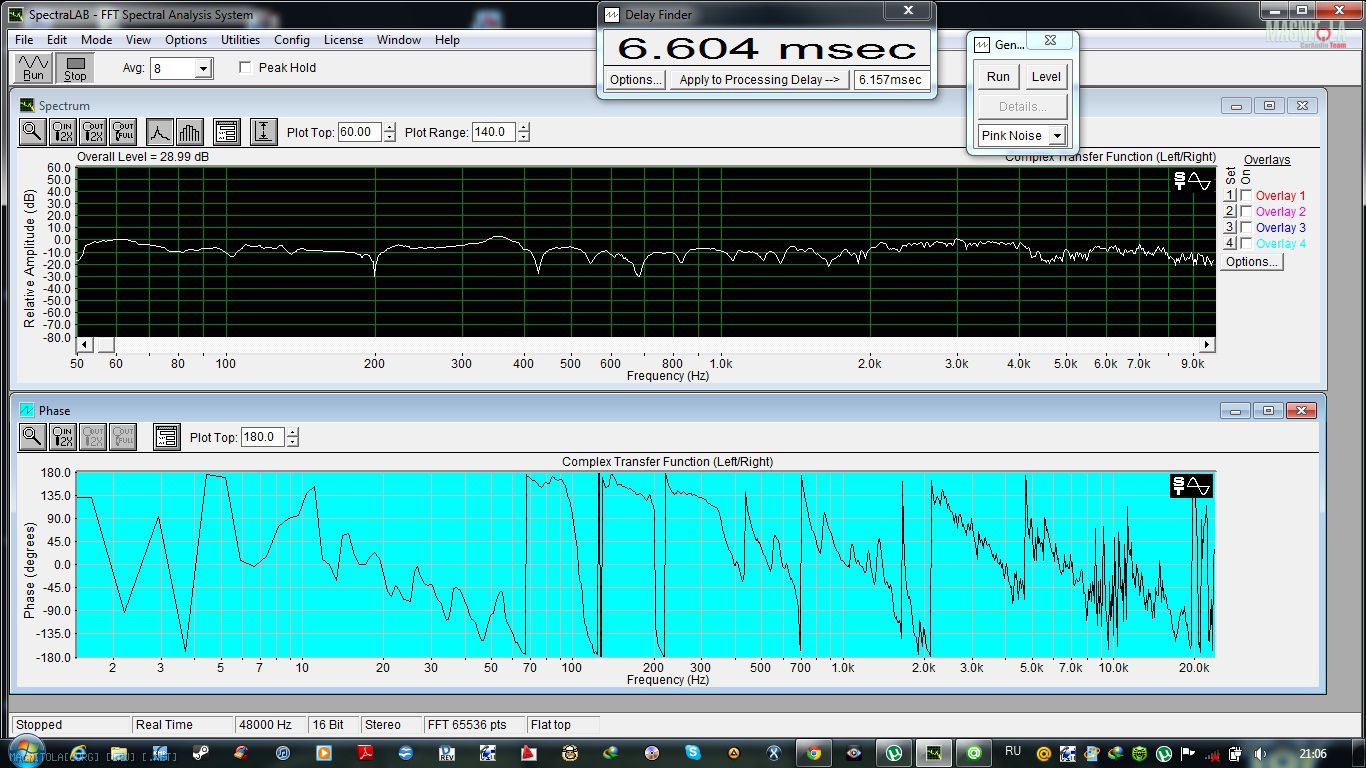This screenshot has width=1366, height=768.
Task: Zoom in 2X on Phase plot
Action: (63, 436)
